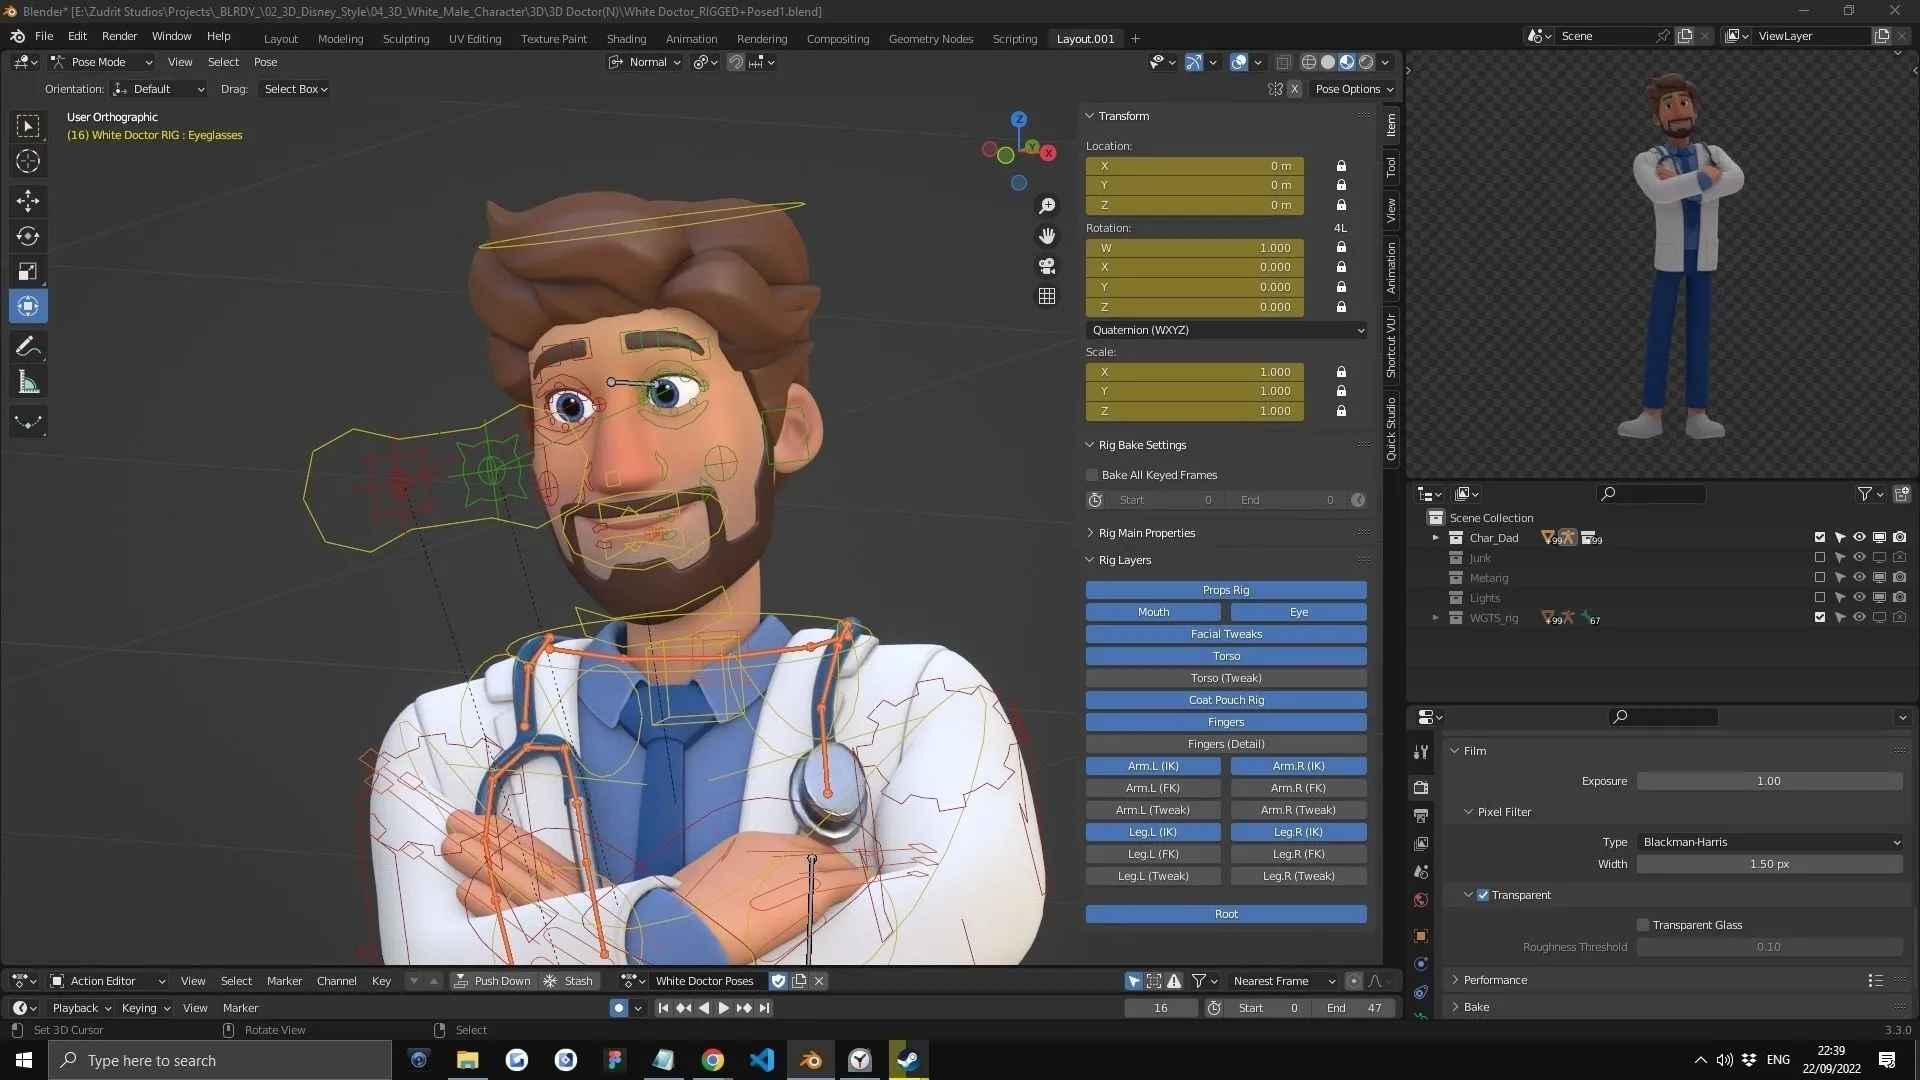Viewport: 1920px width, 1080px height.
Task: Enable the Bake All Keyed Frames checkbox
Action: click(1092, 475)
